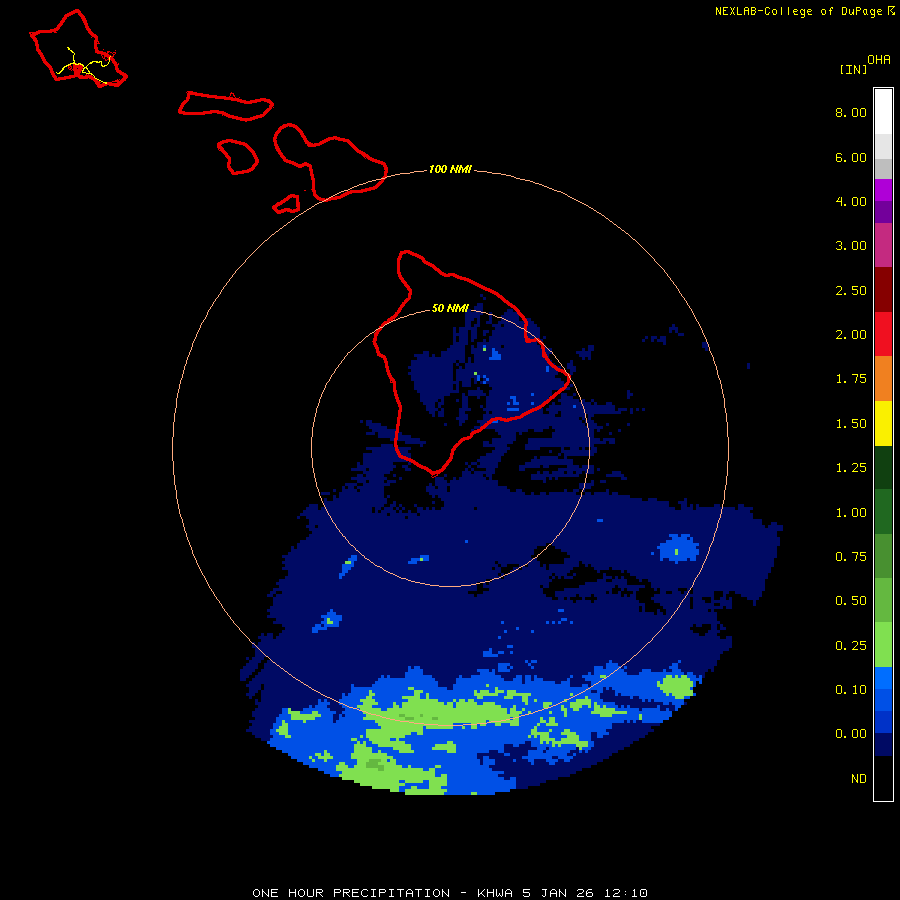Click the 8.00 legend value
900x900 pixels.
[x=851, y=112]
